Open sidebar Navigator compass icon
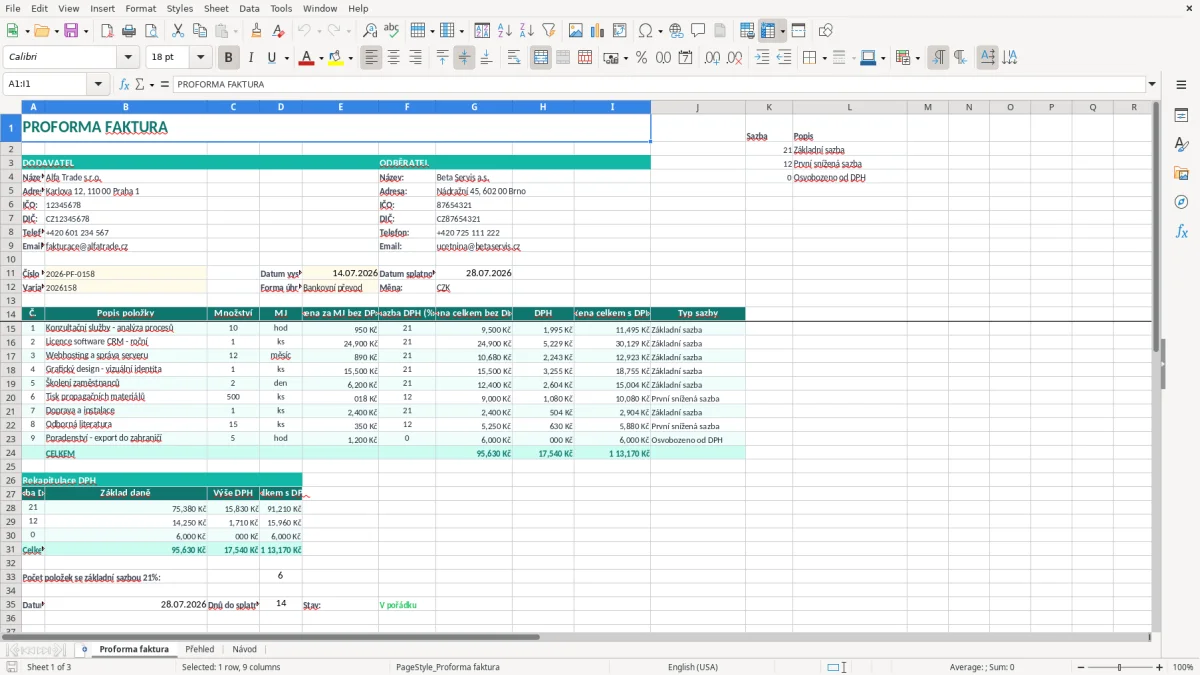 coord(1181,202)
